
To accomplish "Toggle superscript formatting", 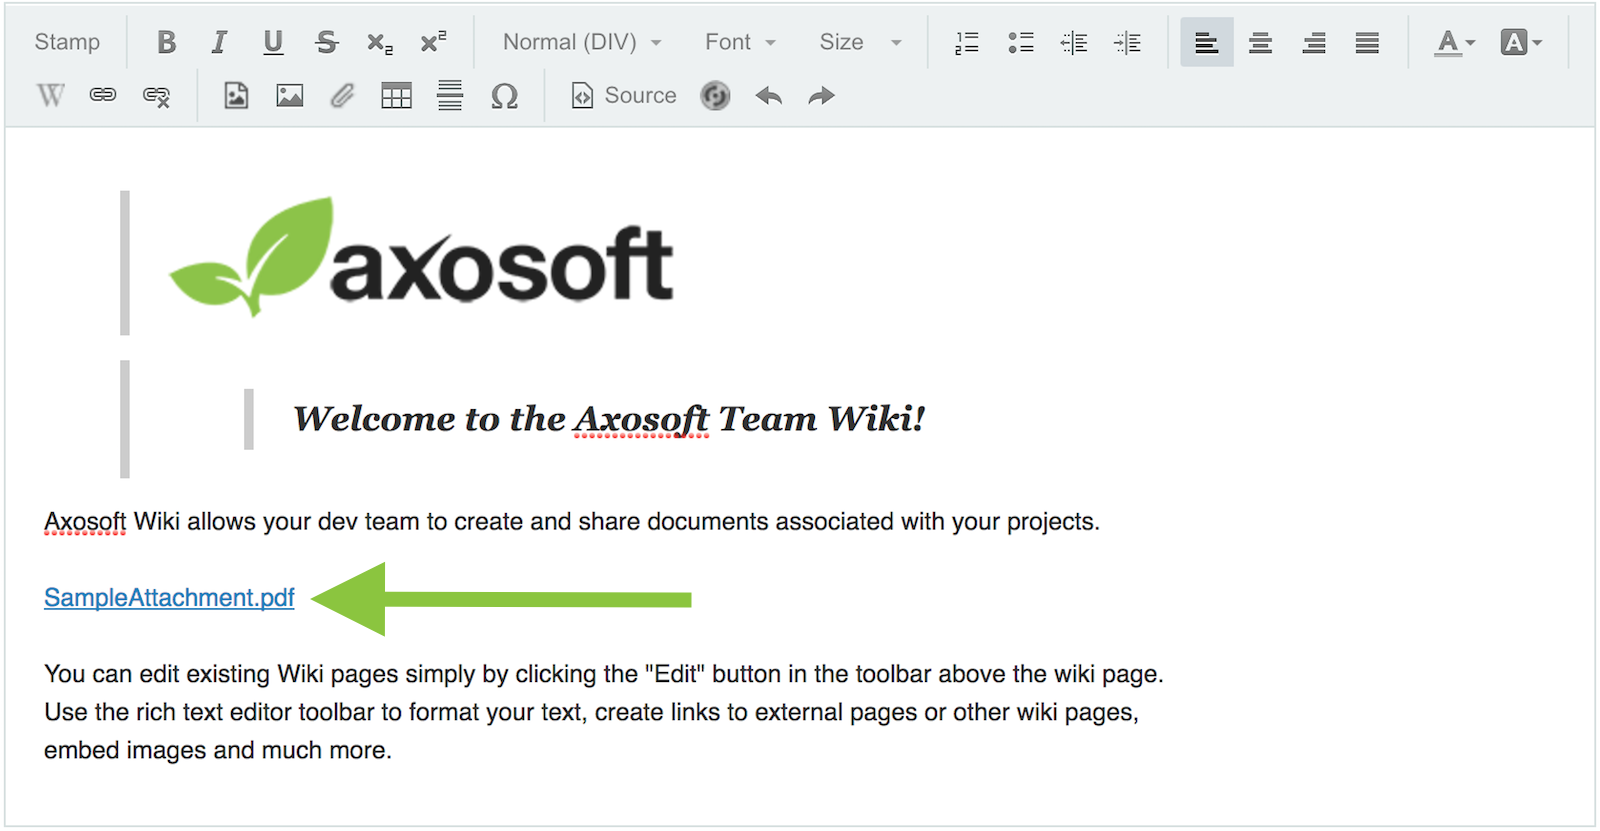I will tap(433, 42).
